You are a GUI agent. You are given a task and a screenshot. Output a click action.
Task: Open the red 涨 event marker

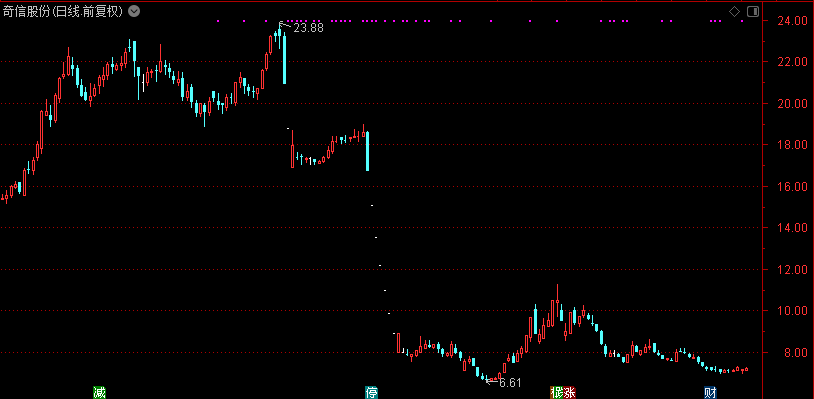[570, 392]
